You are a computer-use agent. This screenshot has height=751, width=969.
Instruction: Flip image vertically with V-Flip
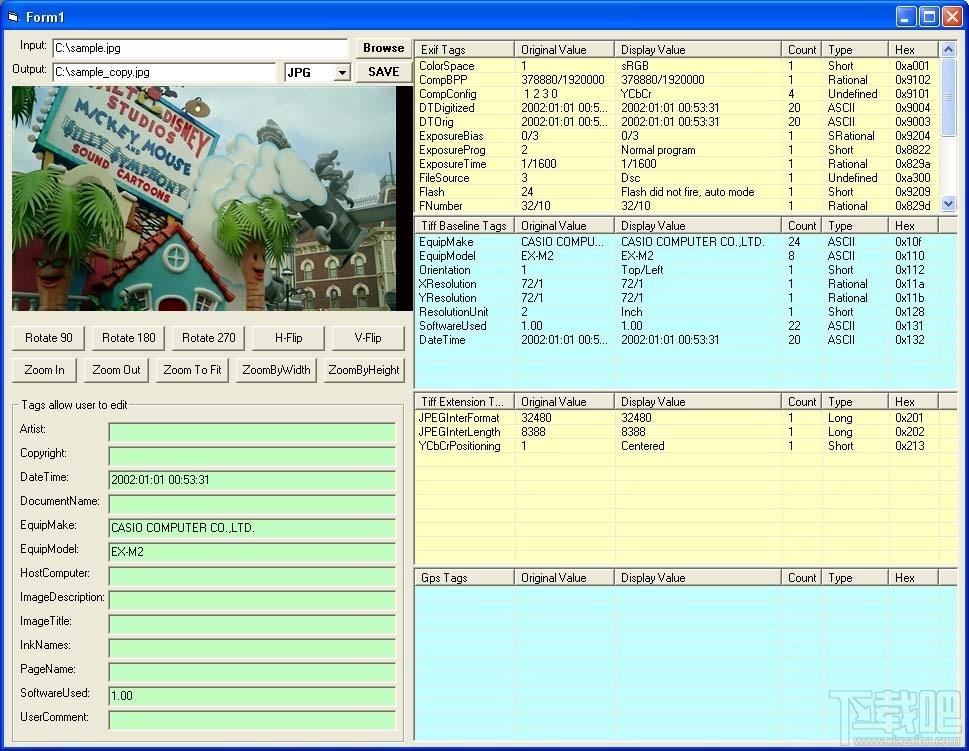368,338
